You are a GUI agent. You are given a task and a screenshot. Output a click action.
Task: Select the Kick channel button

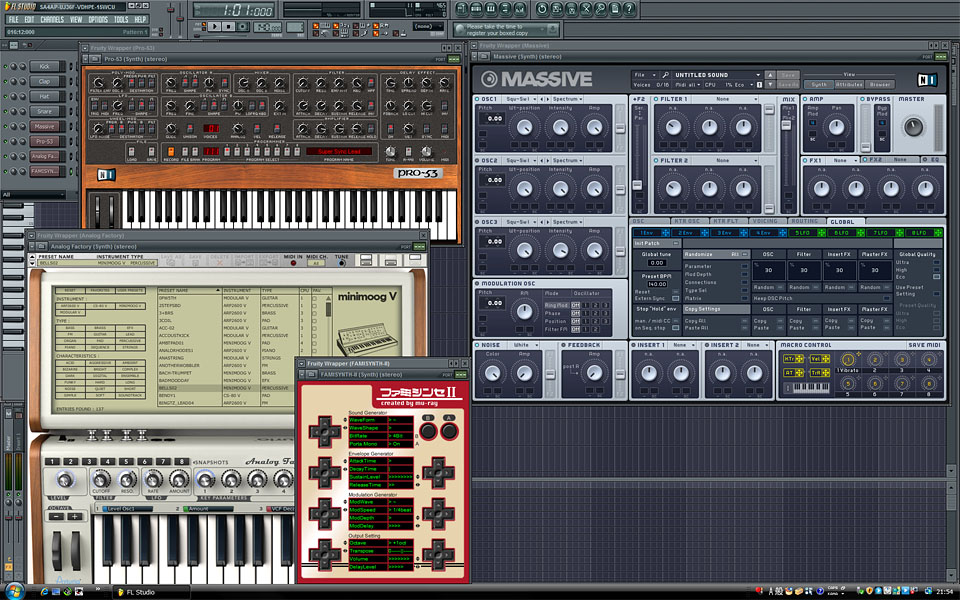point(45,66)
